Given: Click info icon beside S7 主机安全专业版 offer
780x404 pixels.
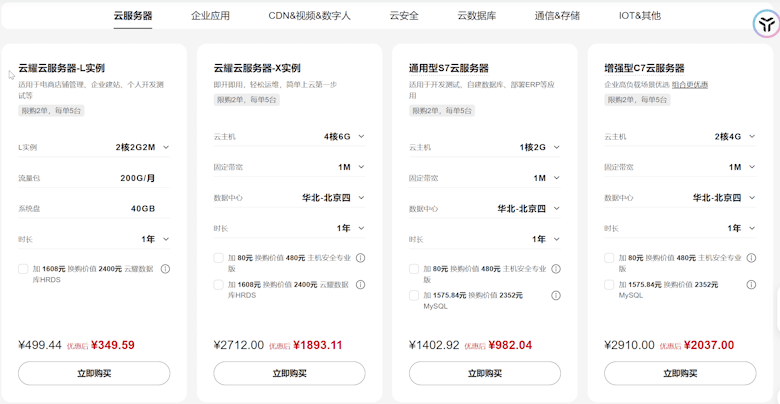Looking at the screenshot, I should [556, 269].
